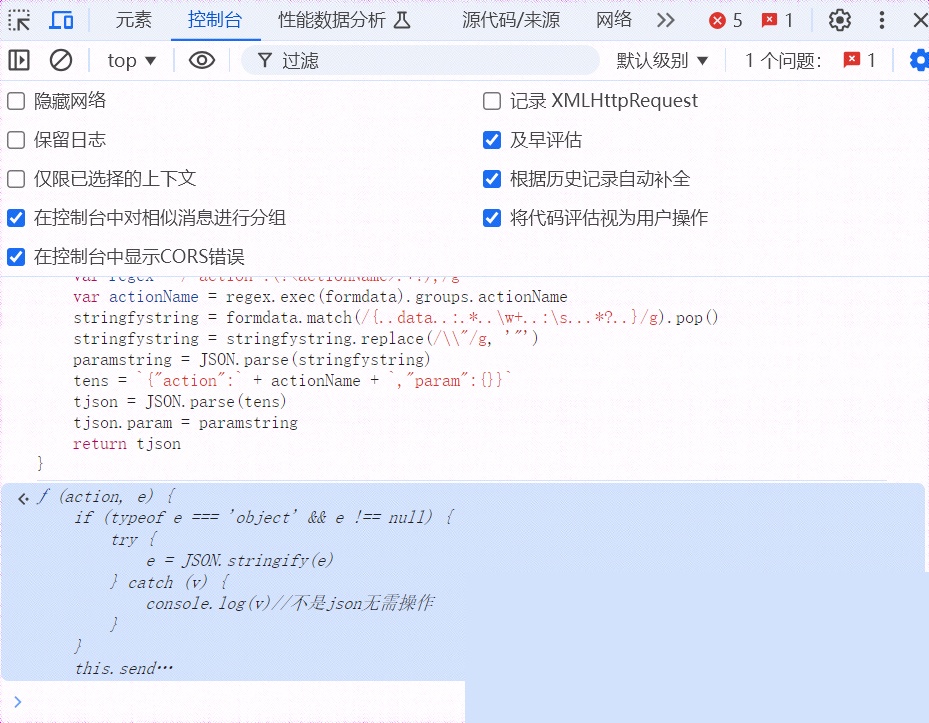This screenshot has height=723, width=929.
Task: Click the issues flag counter in top bar
Action: (x=777, y=21)
